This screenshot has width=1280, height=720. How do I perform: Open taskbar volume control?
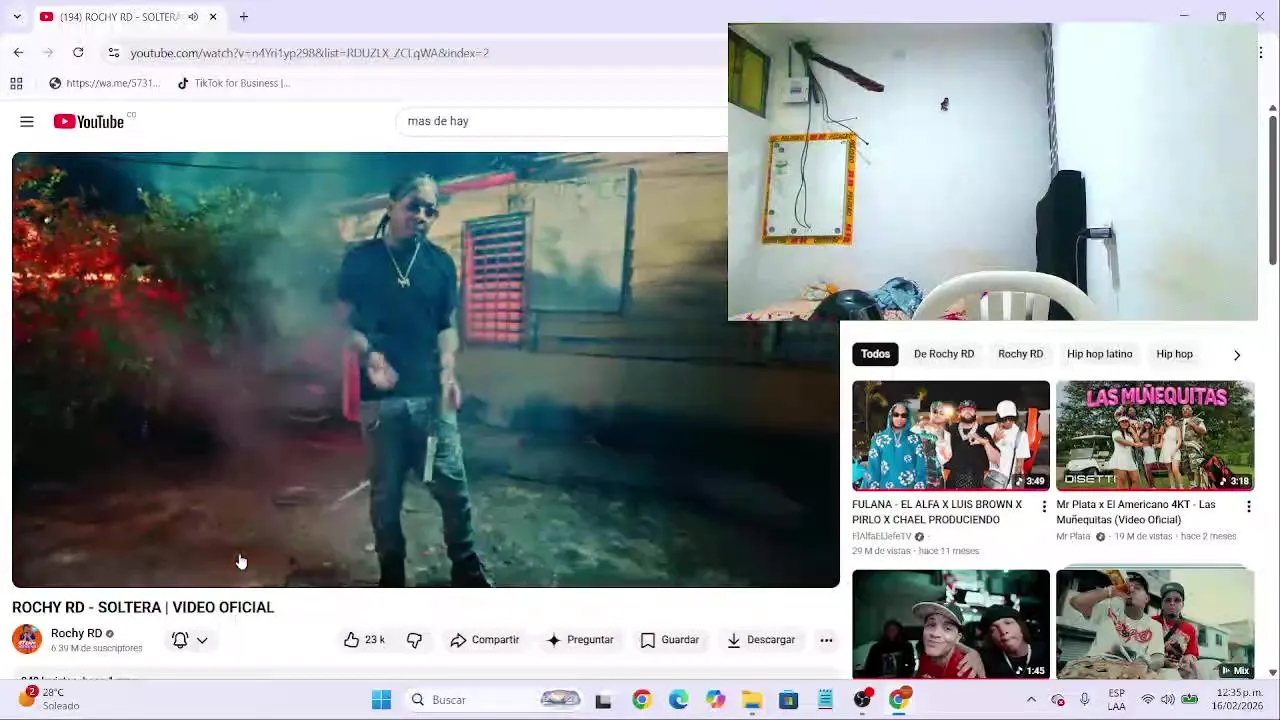tap(1168, 700)
